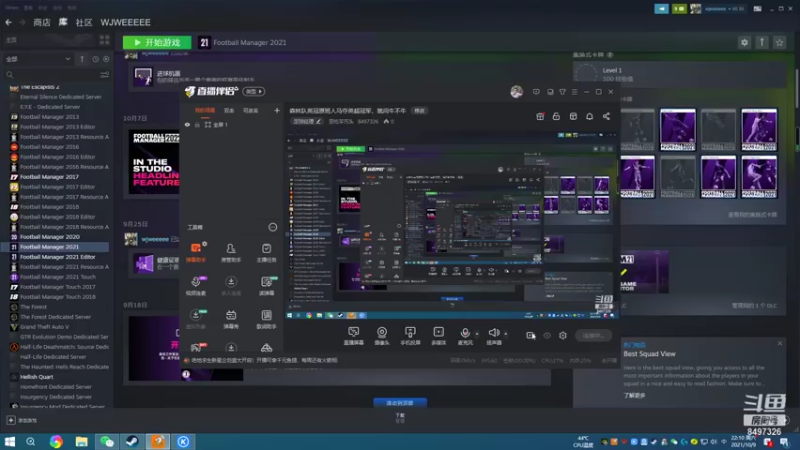The height and width of the screenshot is (450, 800).
Task: Toggle visibility eye of 全屏 1 source
Action: coord(187,124)
